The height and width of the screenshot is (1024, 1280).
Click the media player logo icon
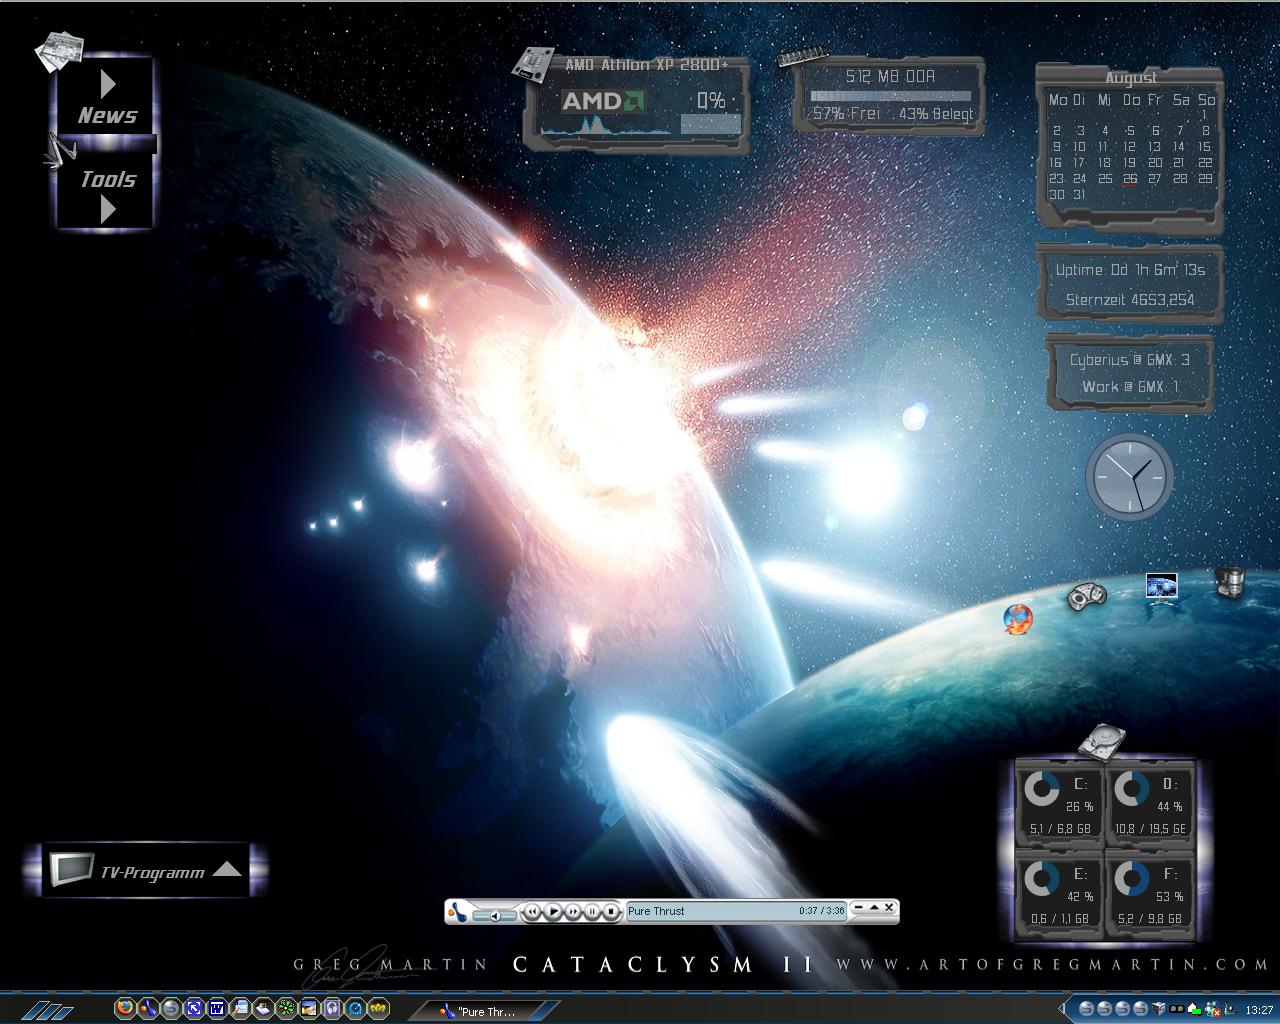pyautogui.click(x=457, y=911)
